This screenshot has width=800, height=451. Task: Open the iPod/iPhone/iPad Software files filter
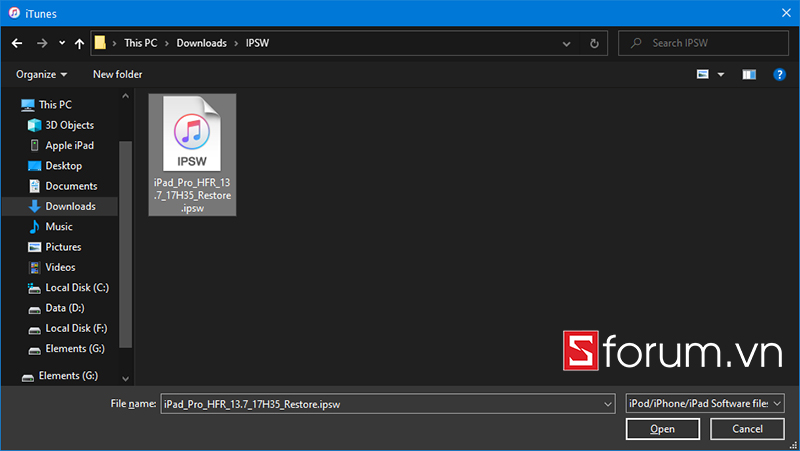705,404
